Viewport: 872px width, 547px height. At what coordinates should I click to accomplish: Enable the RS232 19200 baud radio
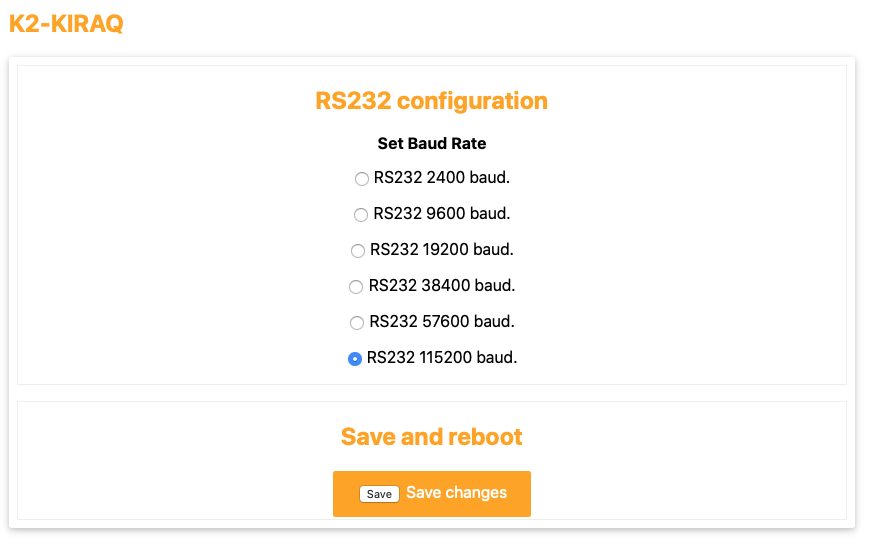[x=358, y=251]
